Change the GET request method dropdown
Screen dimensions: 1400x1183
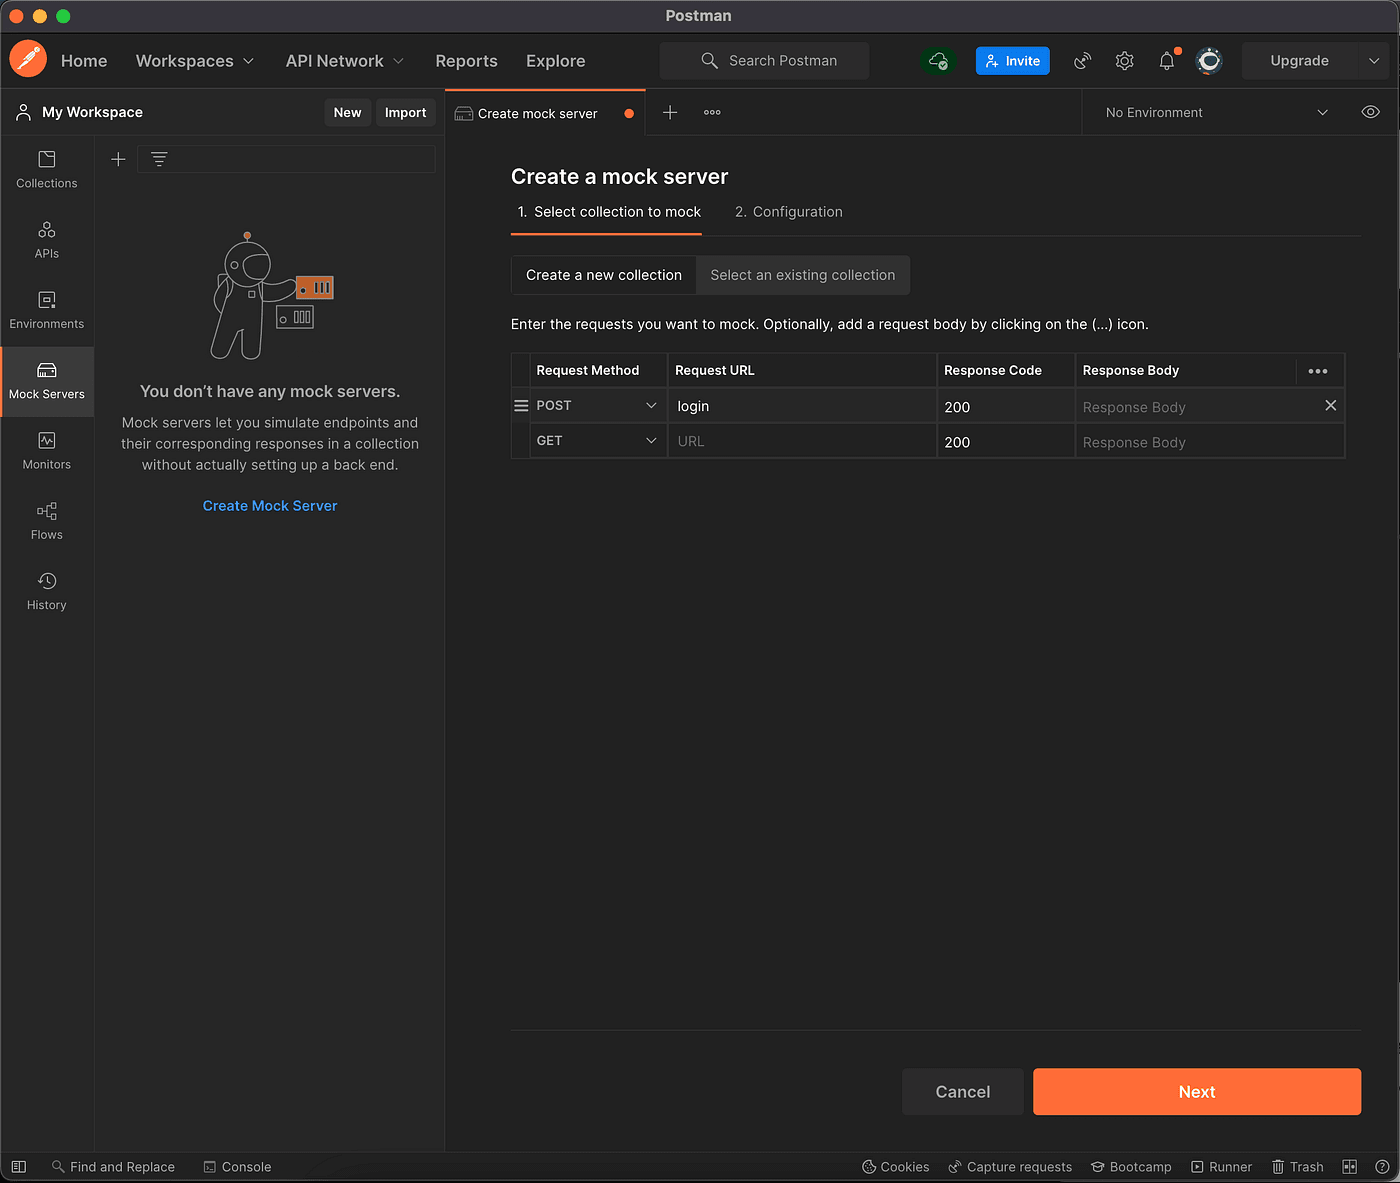[597, 441]
